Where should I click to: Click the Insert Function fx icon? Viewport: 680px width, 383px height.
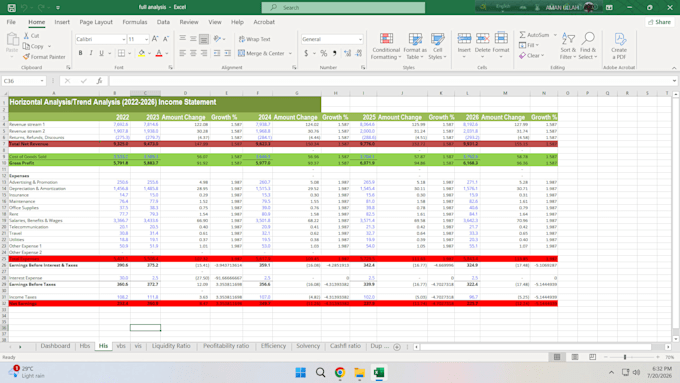(99, 81)
